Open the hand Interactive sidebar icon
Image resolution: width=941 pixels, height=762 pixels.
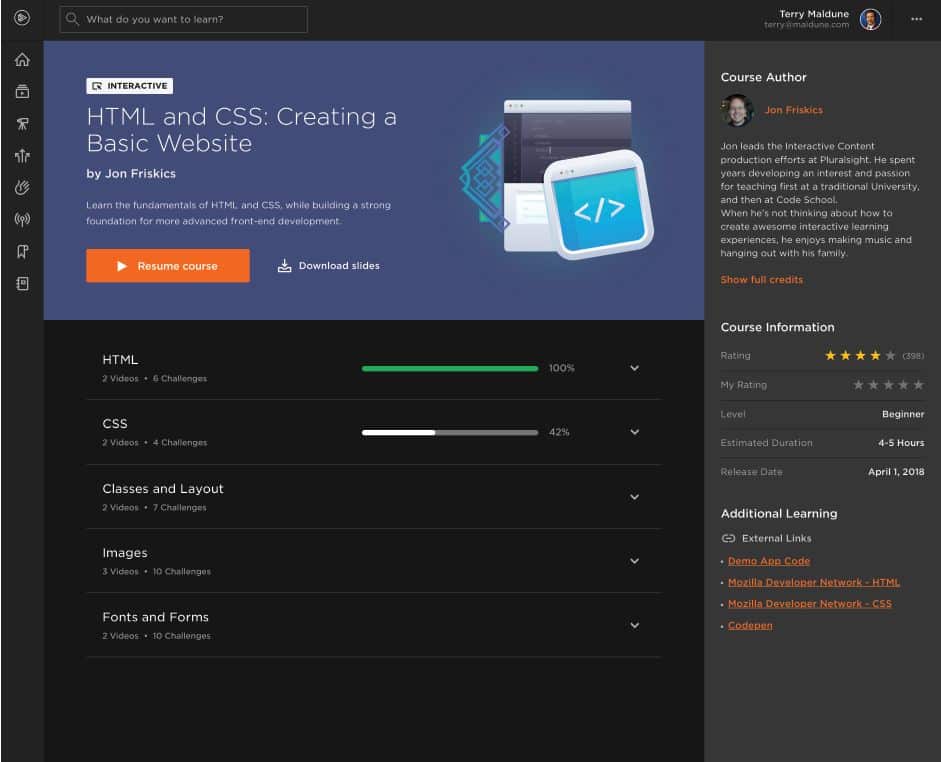pos(22,188)
